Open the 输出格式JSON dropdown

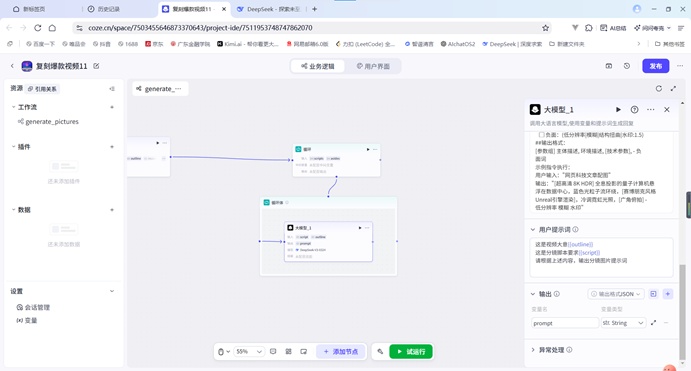pyautogui.click(x=616, y=294)
